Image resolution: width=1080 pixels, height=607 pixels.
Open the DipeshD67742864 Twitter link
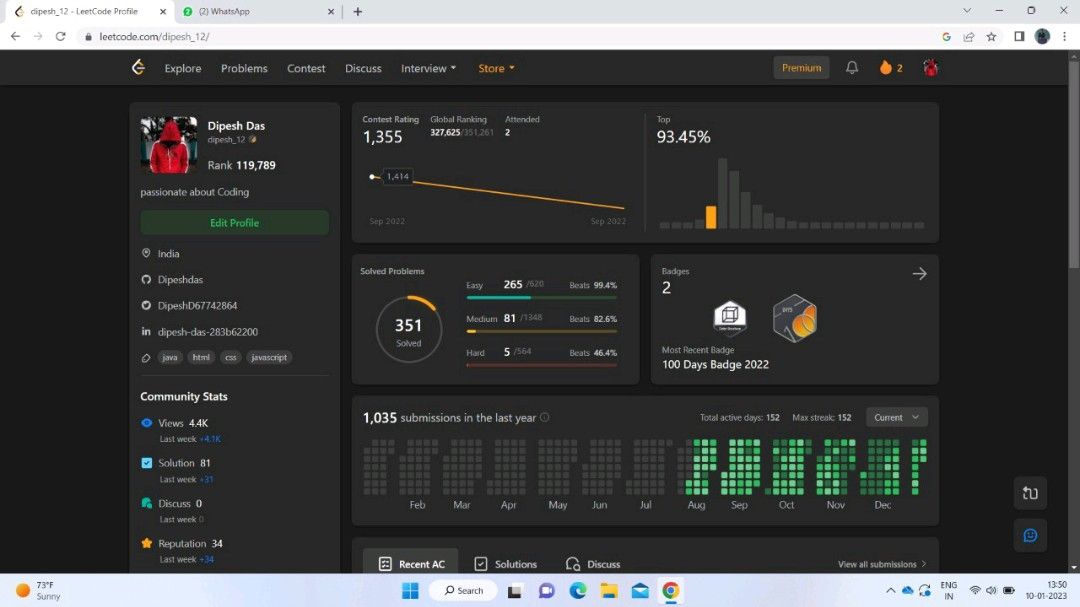pyautogui.click(x=198, y=305)
